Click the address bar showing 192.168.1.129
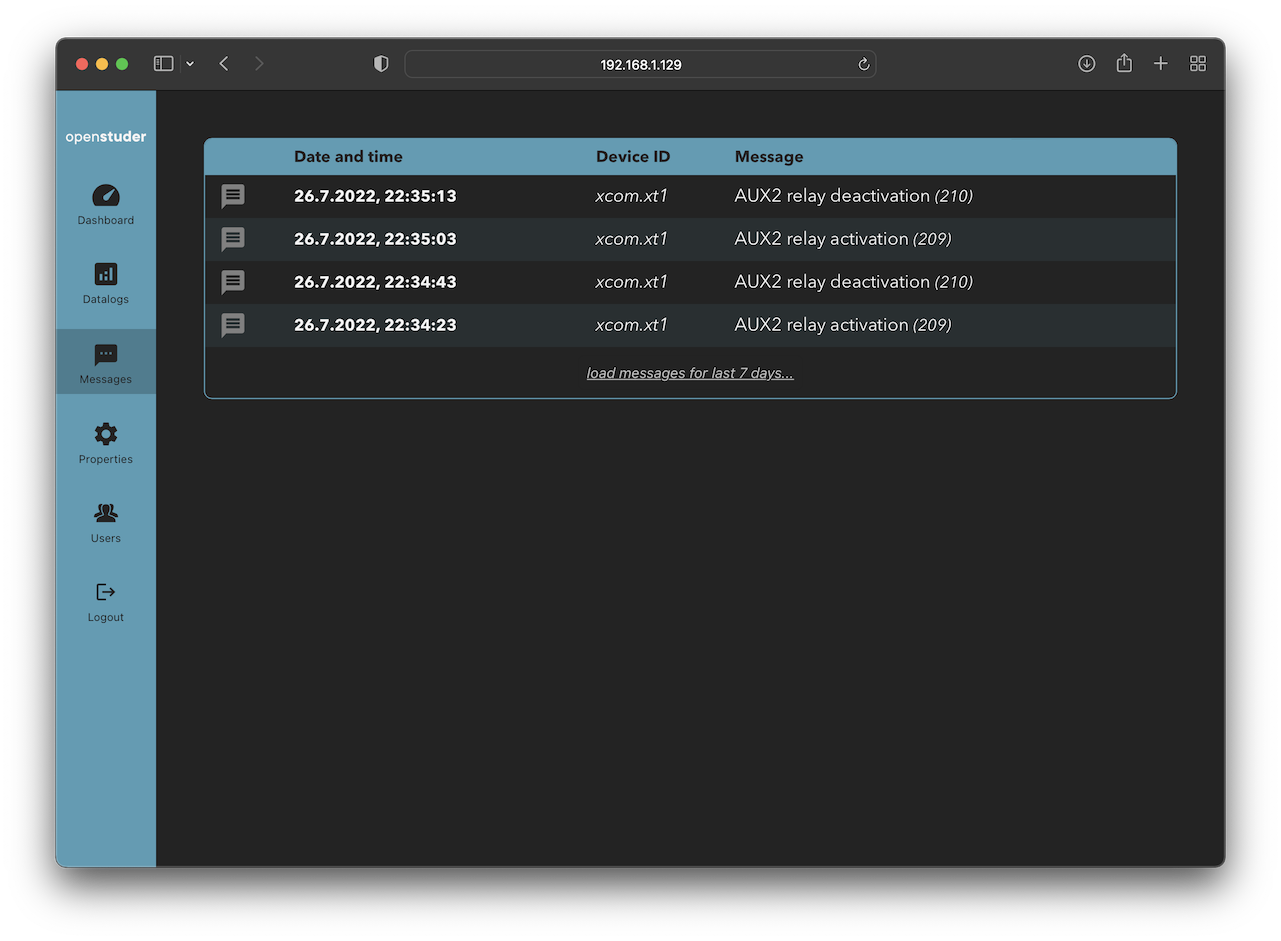 [640, 64]
